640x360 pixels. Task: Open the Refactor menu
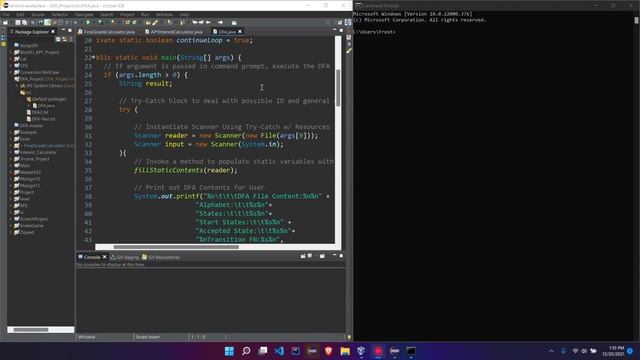point(60,15)
